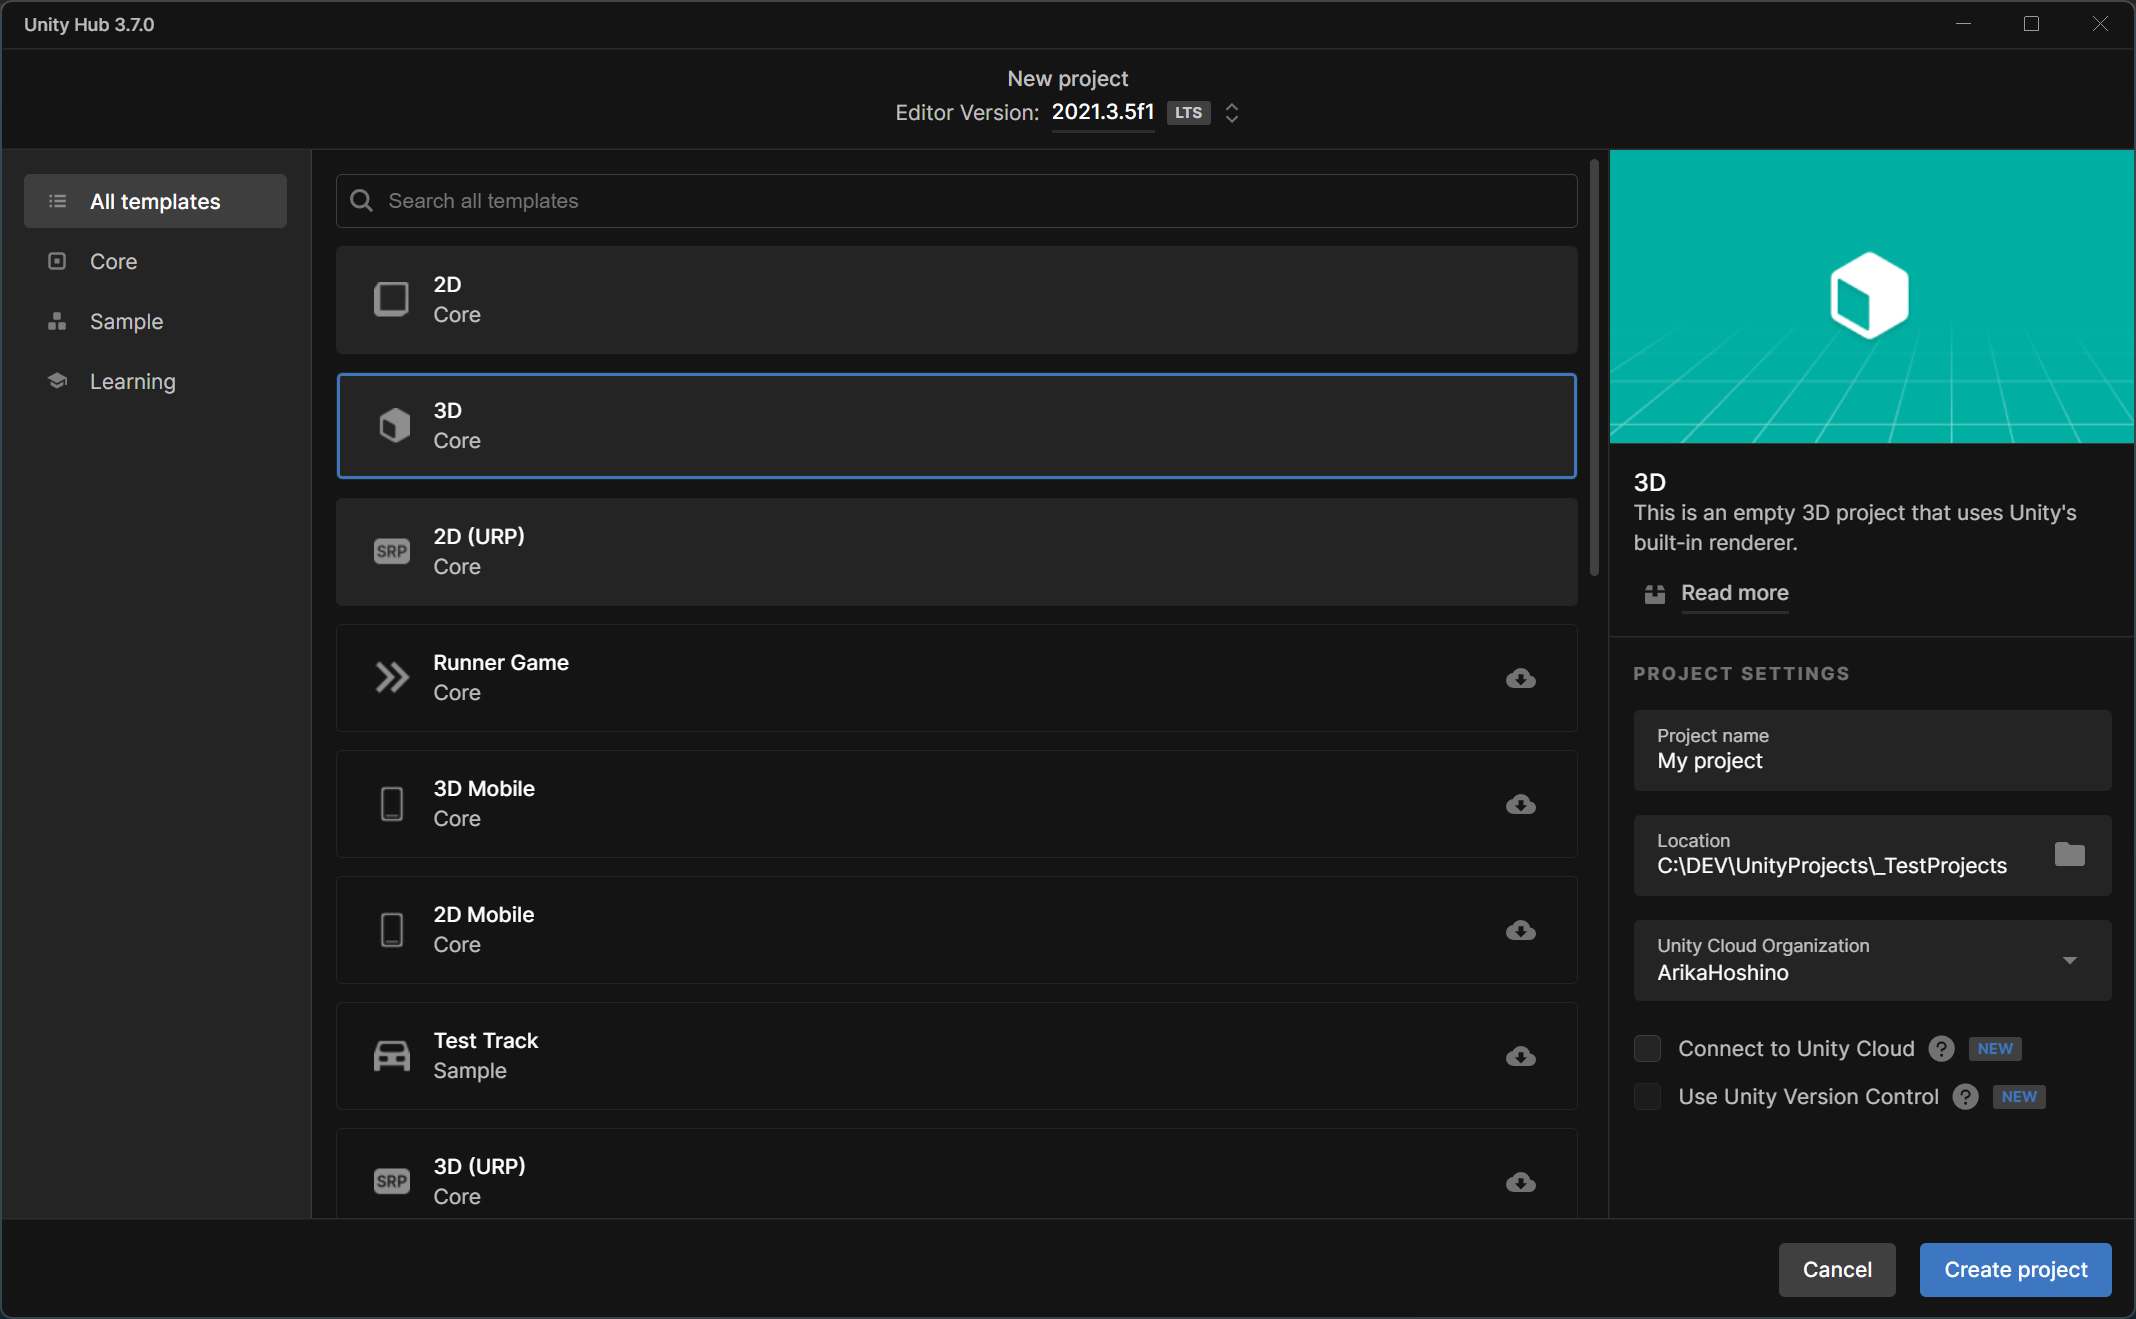Image resolution: width=2136 pixels, height=1319 pixels.
Task: Click the download icon for Runner Game
Action: pyautogui.click(x=1520, y=678)
